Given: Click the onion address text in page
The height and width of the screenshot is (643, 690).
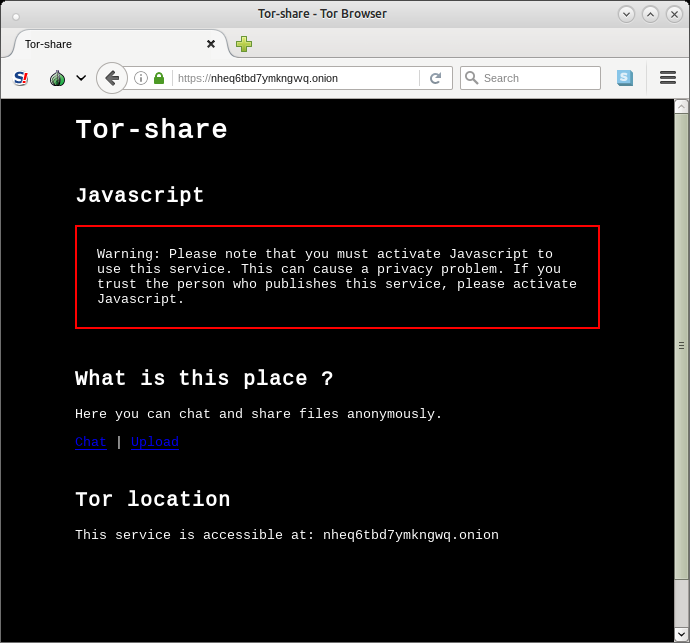Looking at the screenshot, I should click(411, 535).
